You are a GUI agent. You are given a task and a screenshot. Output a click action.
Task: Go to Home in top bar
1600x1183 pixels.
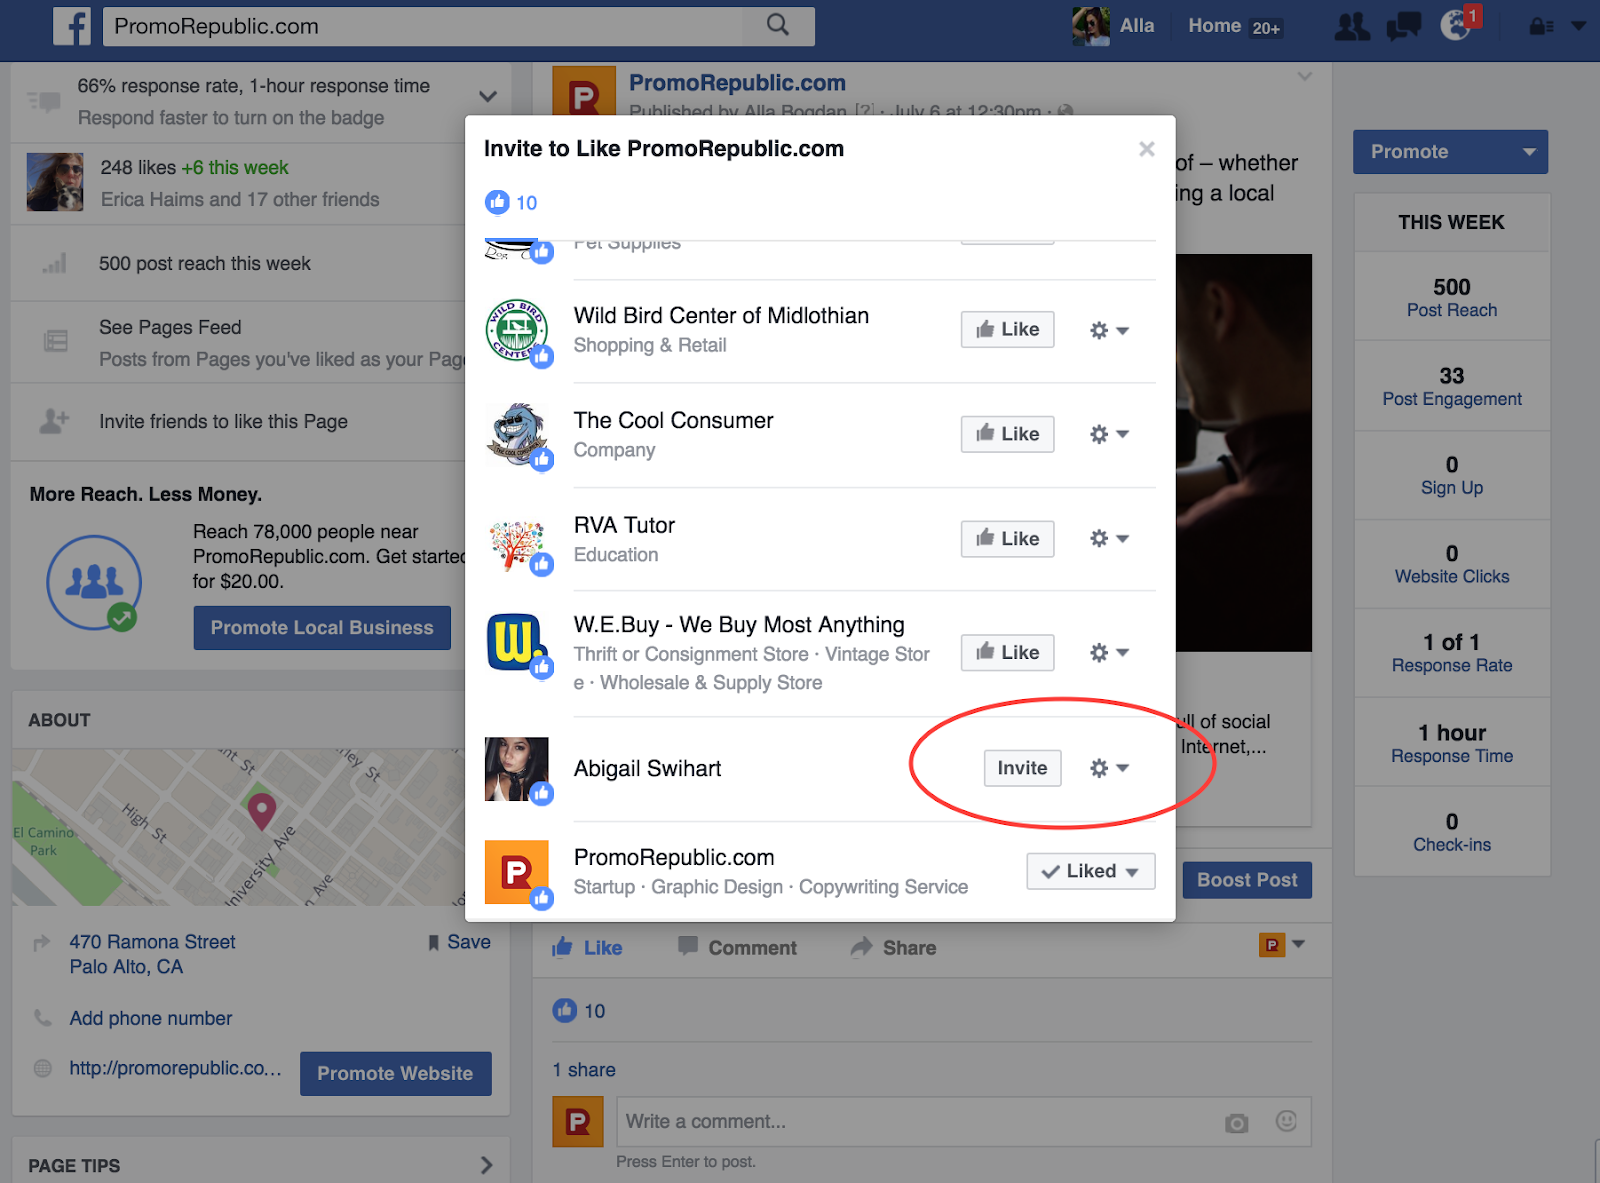(x=1214, y=26)
